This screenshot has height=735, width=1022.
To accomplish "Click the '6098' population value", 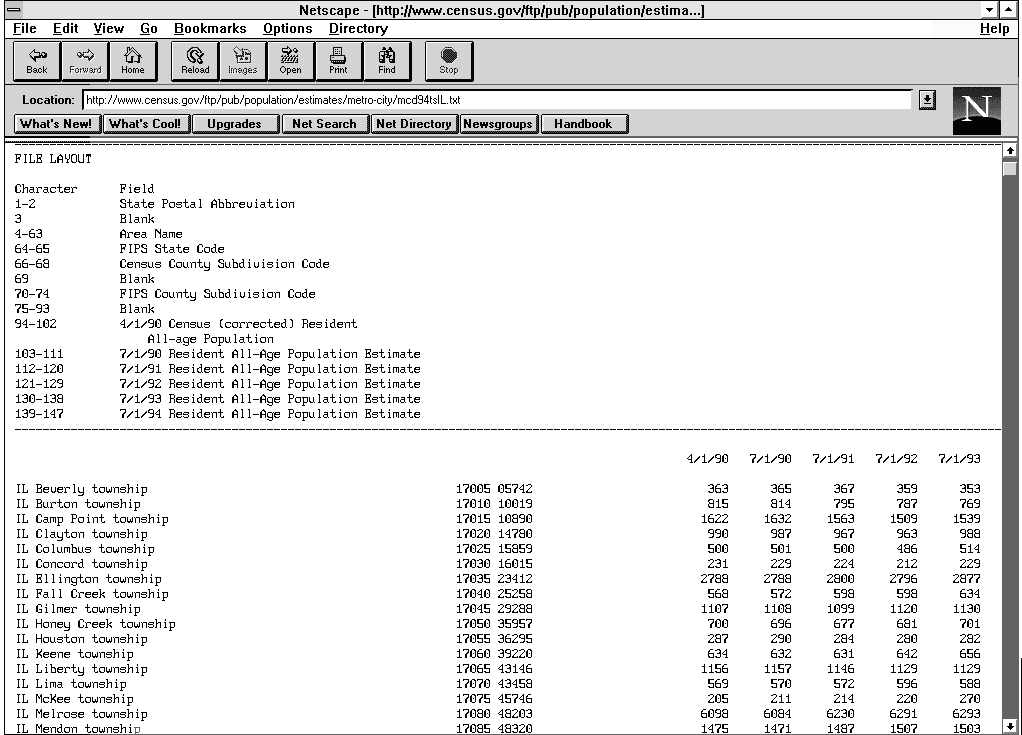I will (x=714, y=713).
